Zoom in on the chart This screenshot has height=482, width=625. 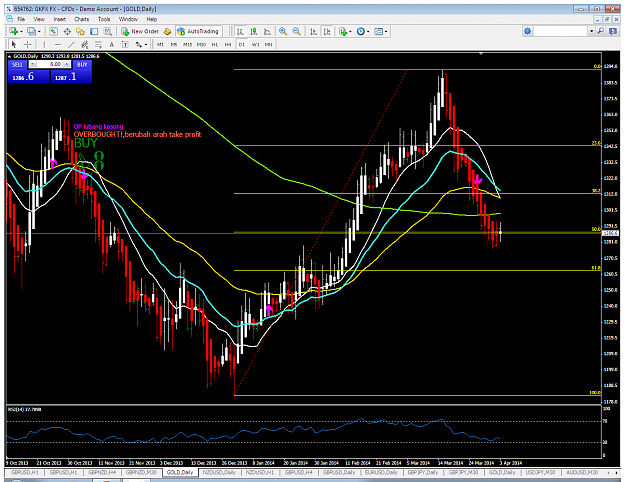coord(283,31)
